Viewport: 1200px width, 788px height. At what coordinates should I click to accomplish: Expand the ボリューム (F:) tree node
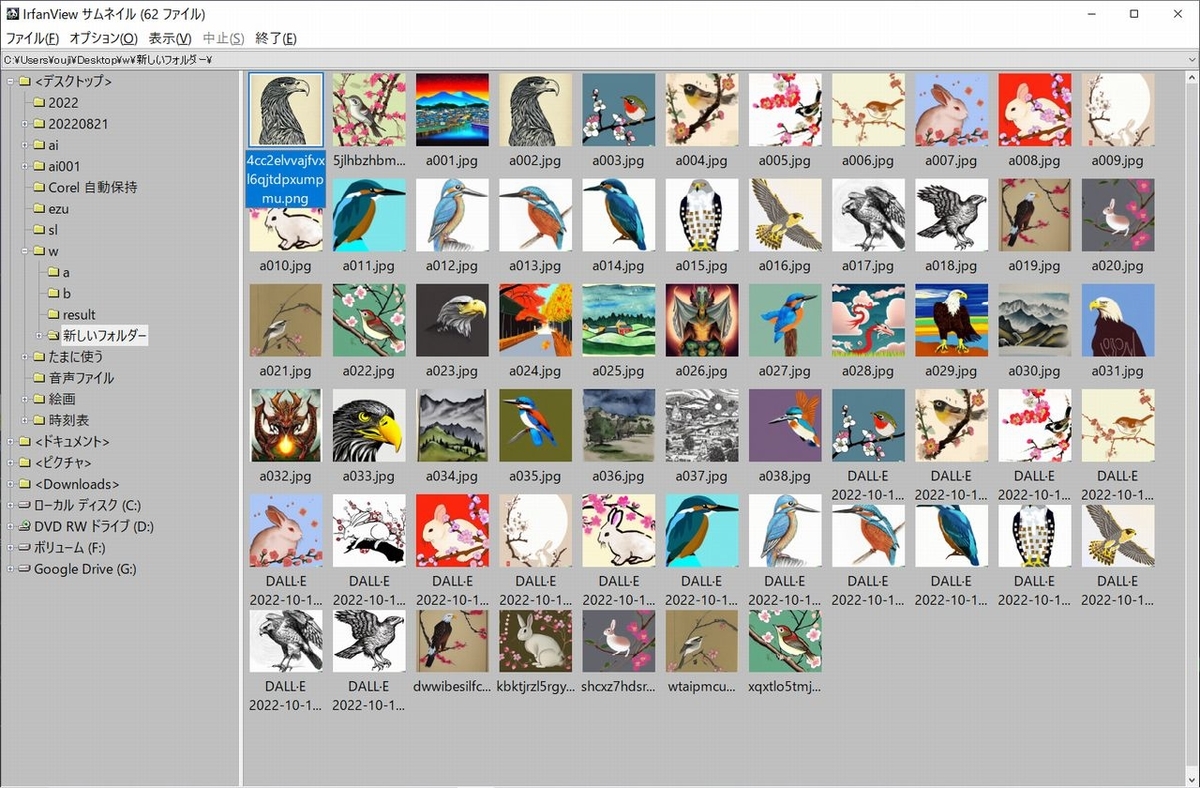pyautogui.click(x=10, y=548)
